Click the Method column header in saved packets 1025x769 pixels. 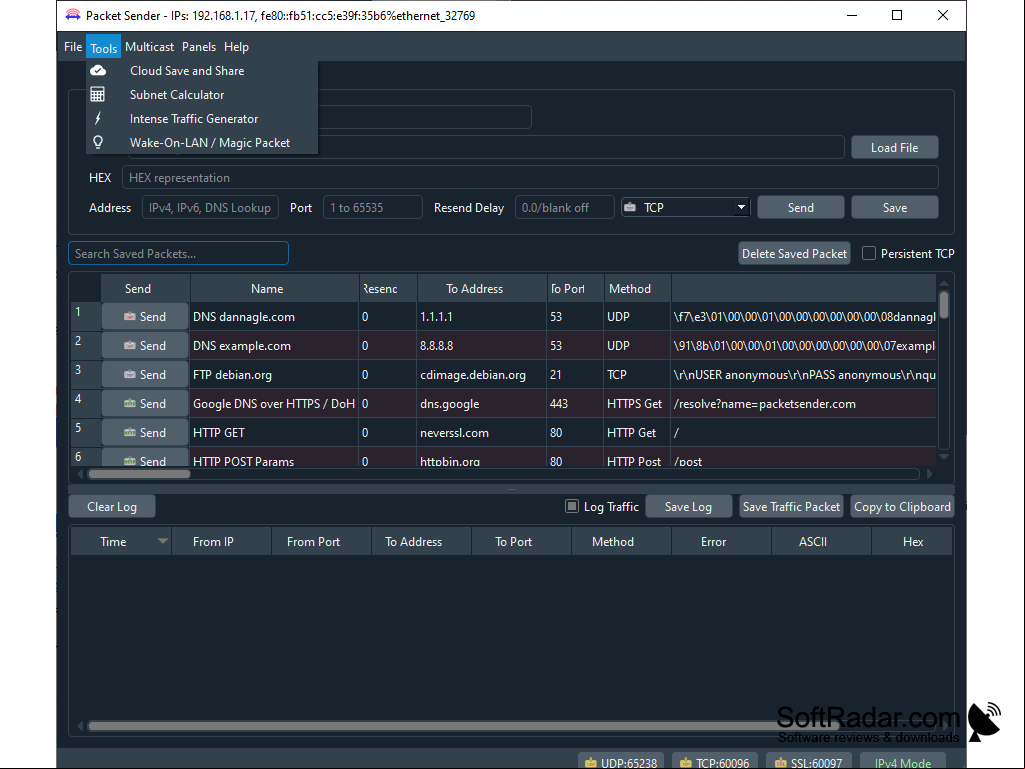click(x=637, y=288)
